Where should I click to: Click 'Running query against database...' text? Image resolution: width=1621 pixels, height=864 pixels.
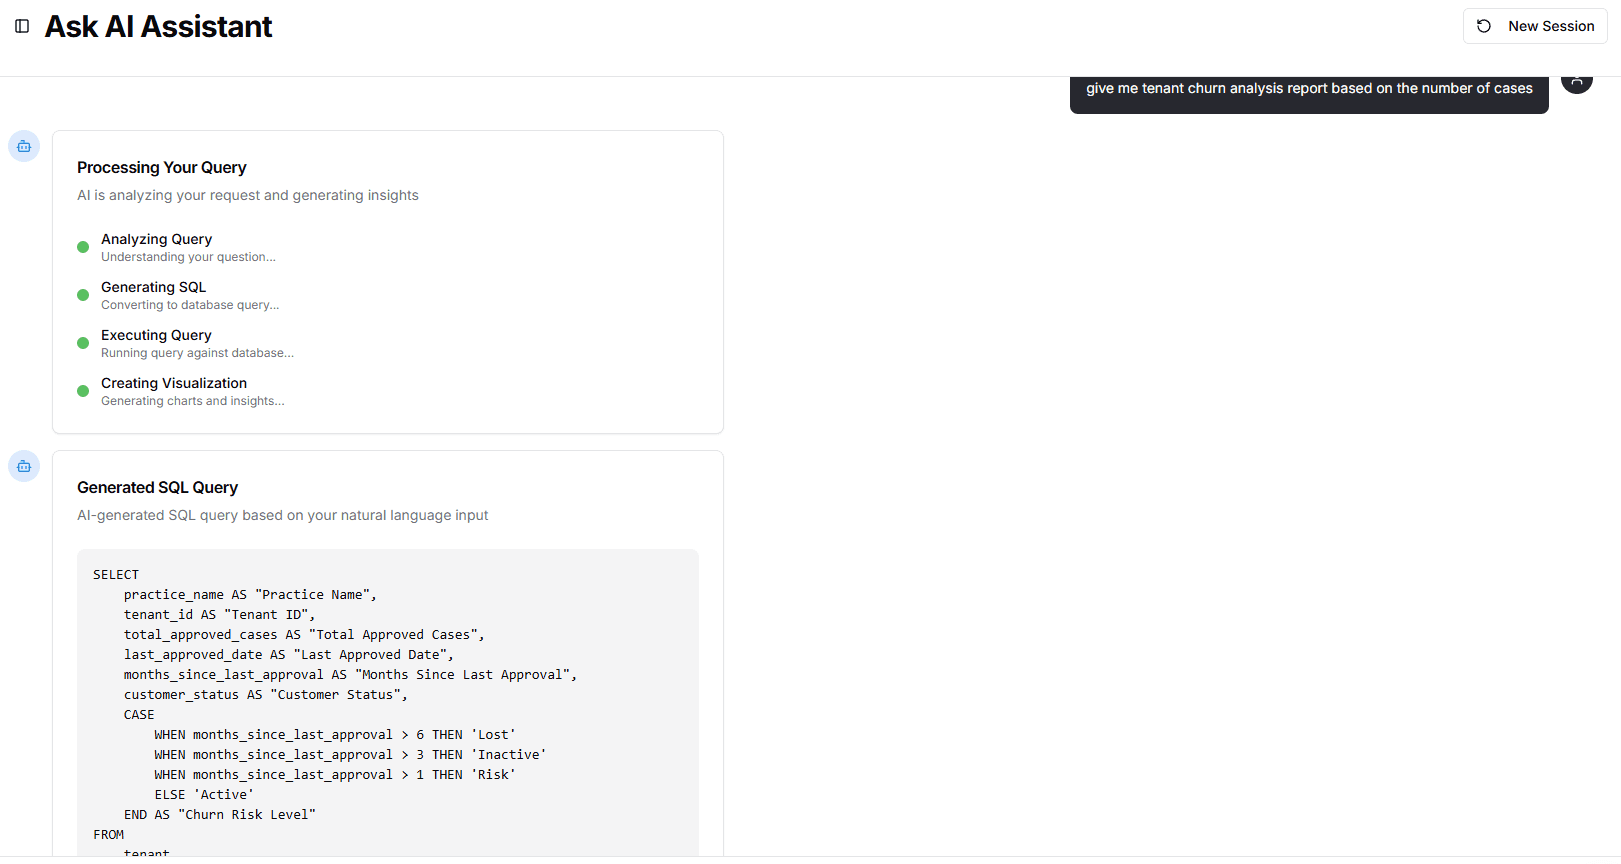(x=197, y=353)
